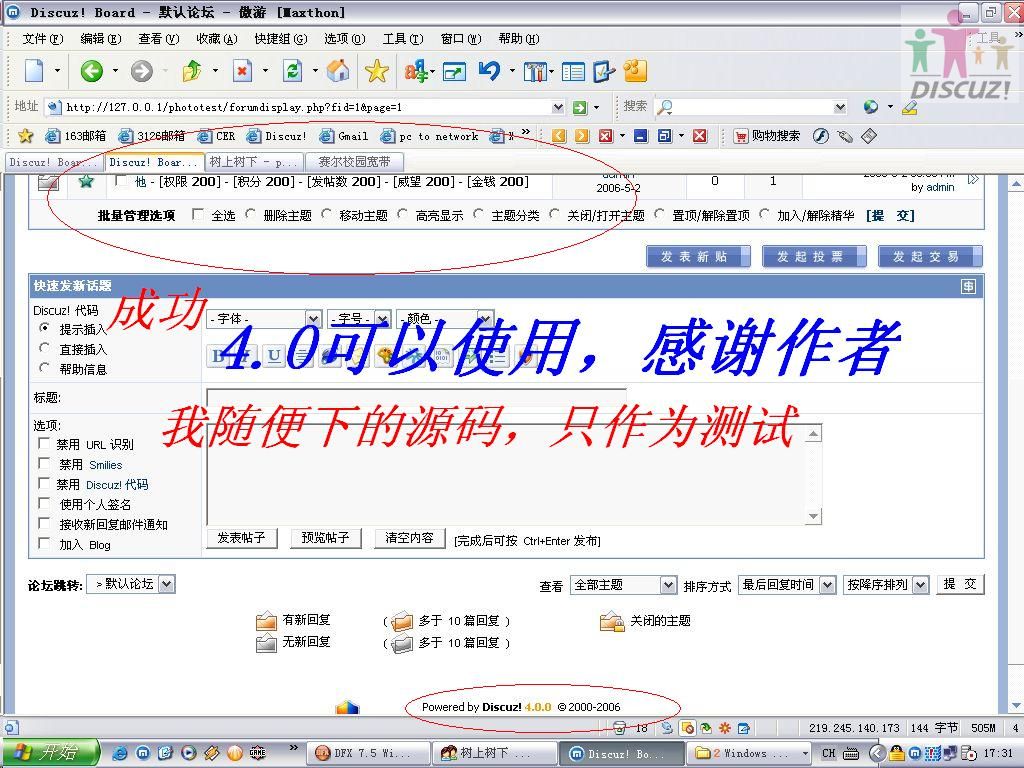Image resolution: width=1024 pixels, height=768 pixels.
Task: Select the 移动主题 radio option
Action: (326, 214)
